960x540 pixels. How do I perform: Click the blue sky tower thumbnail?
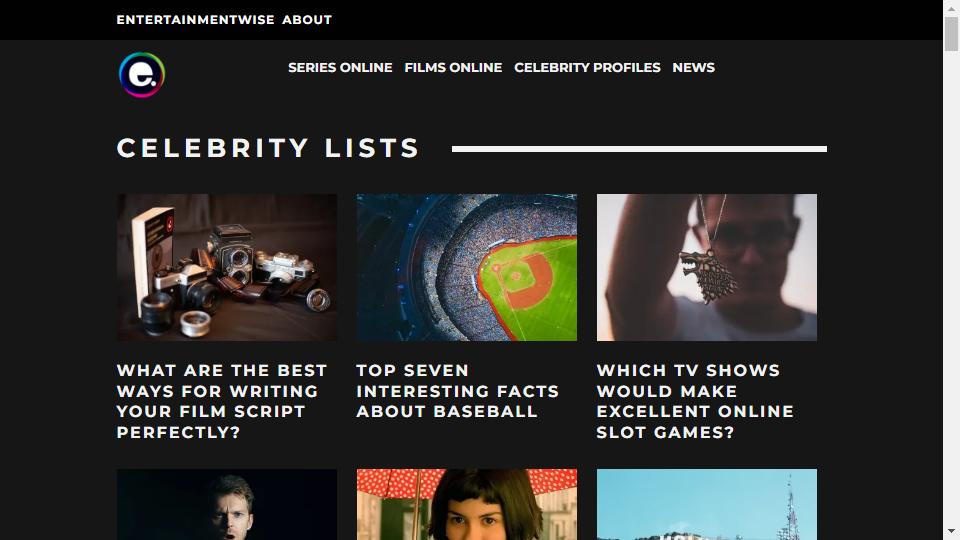coord(707,504)
